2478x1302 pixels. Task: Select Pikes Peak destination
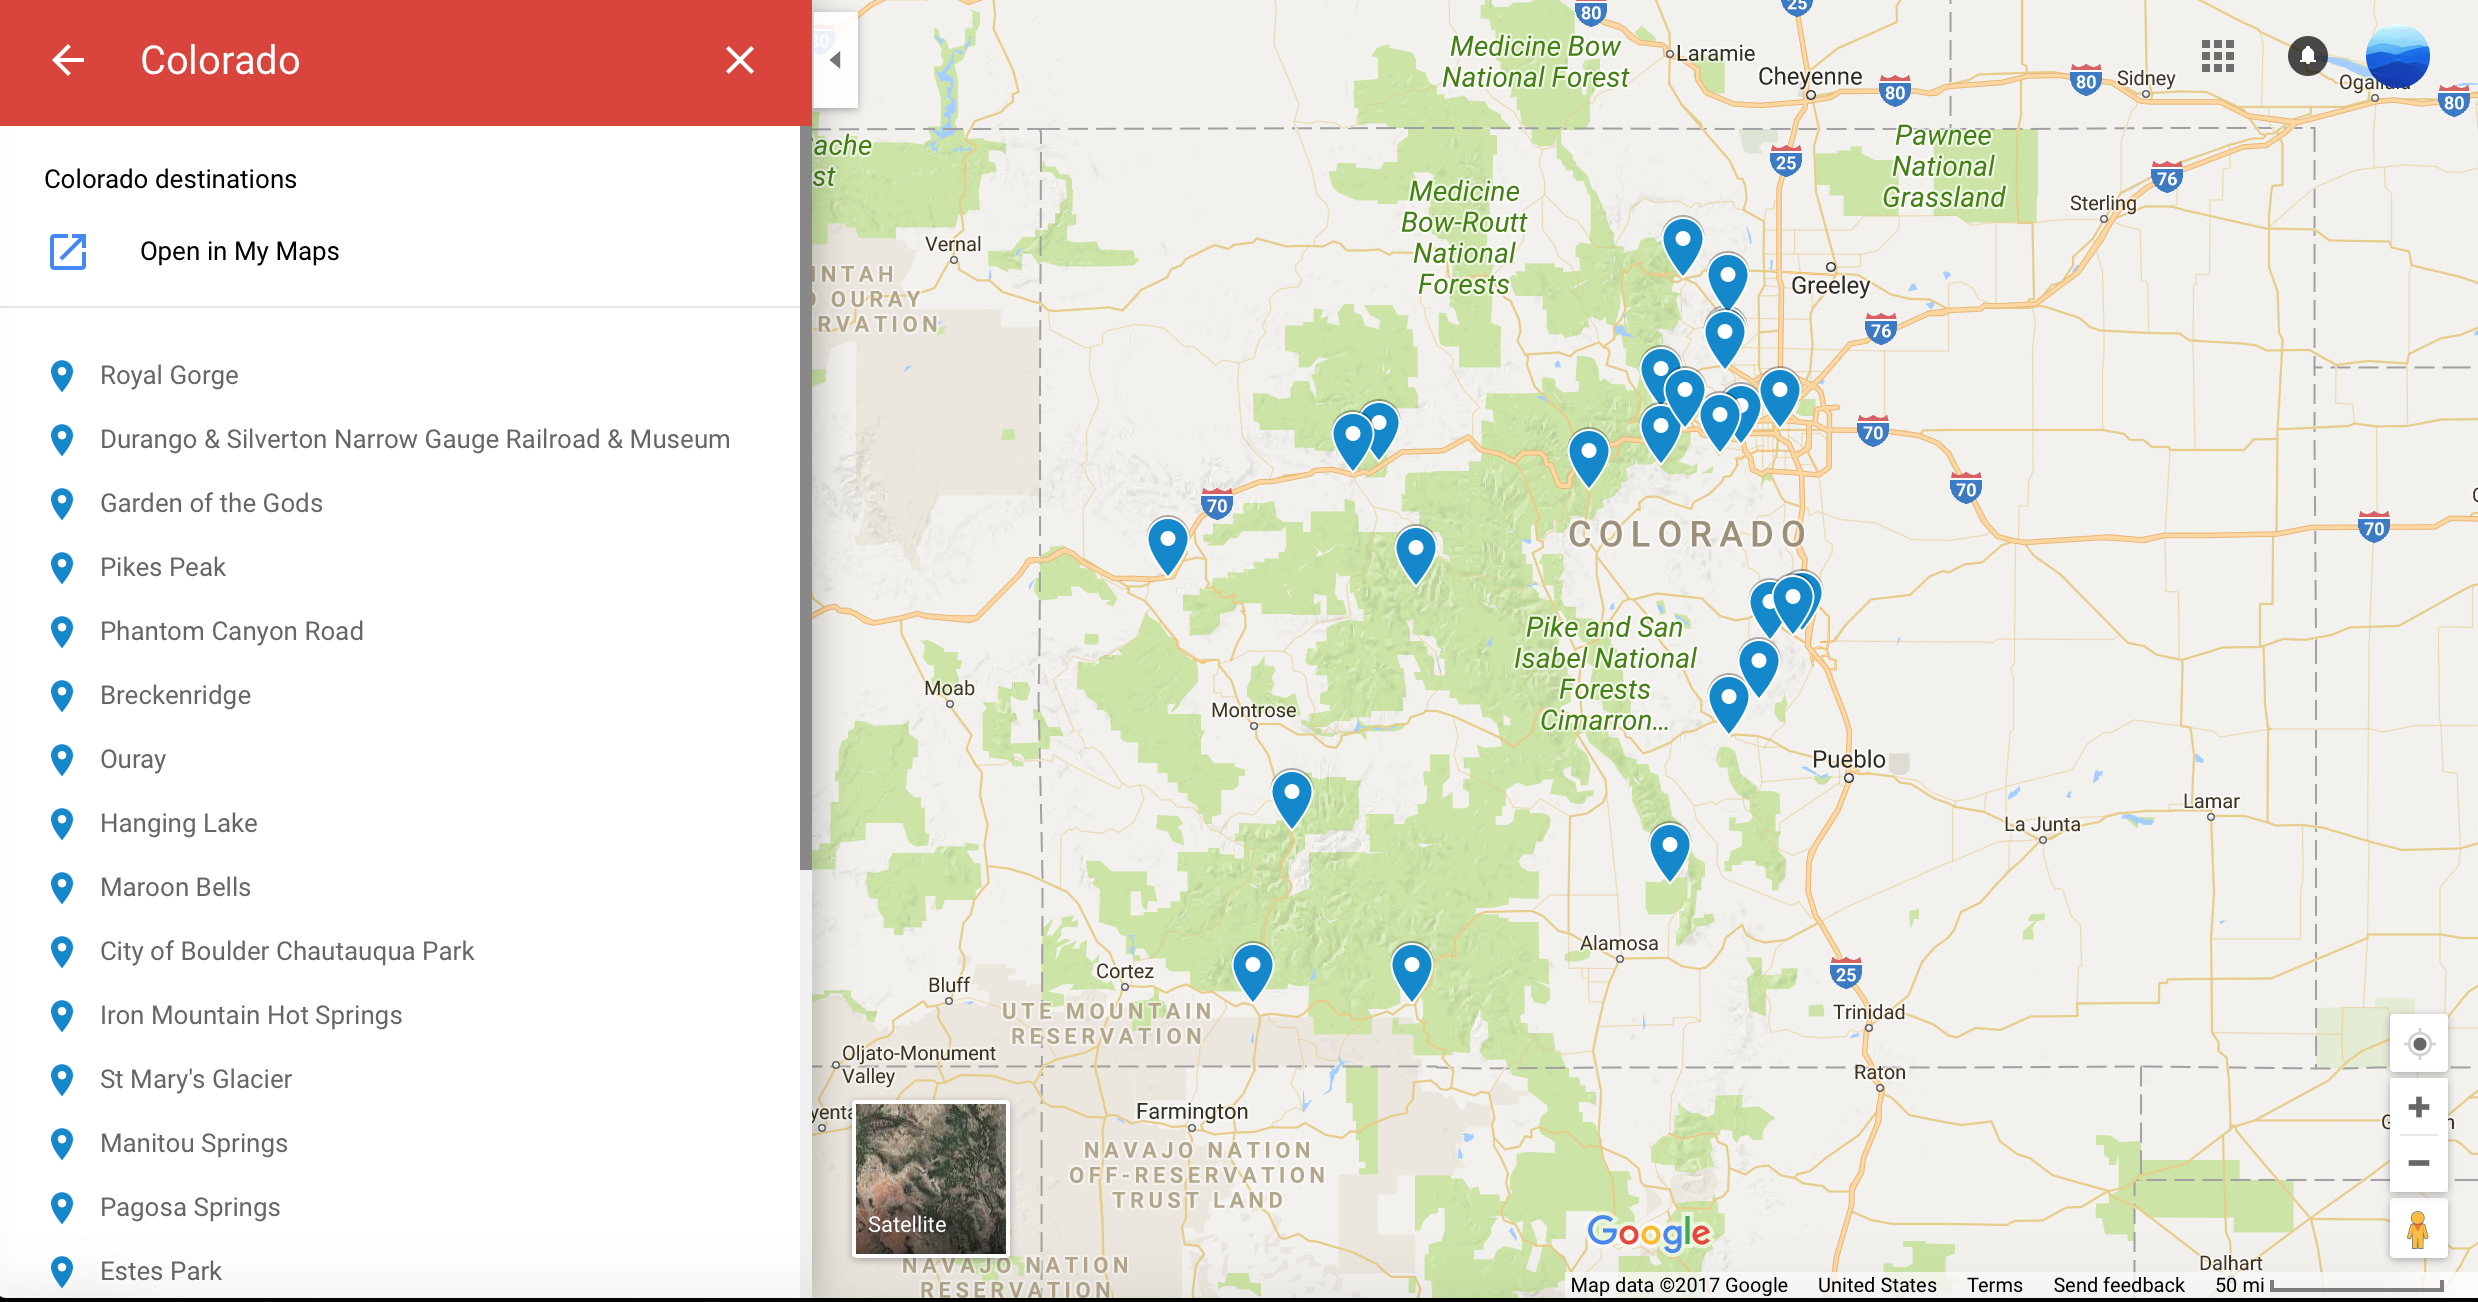[163, 567]
